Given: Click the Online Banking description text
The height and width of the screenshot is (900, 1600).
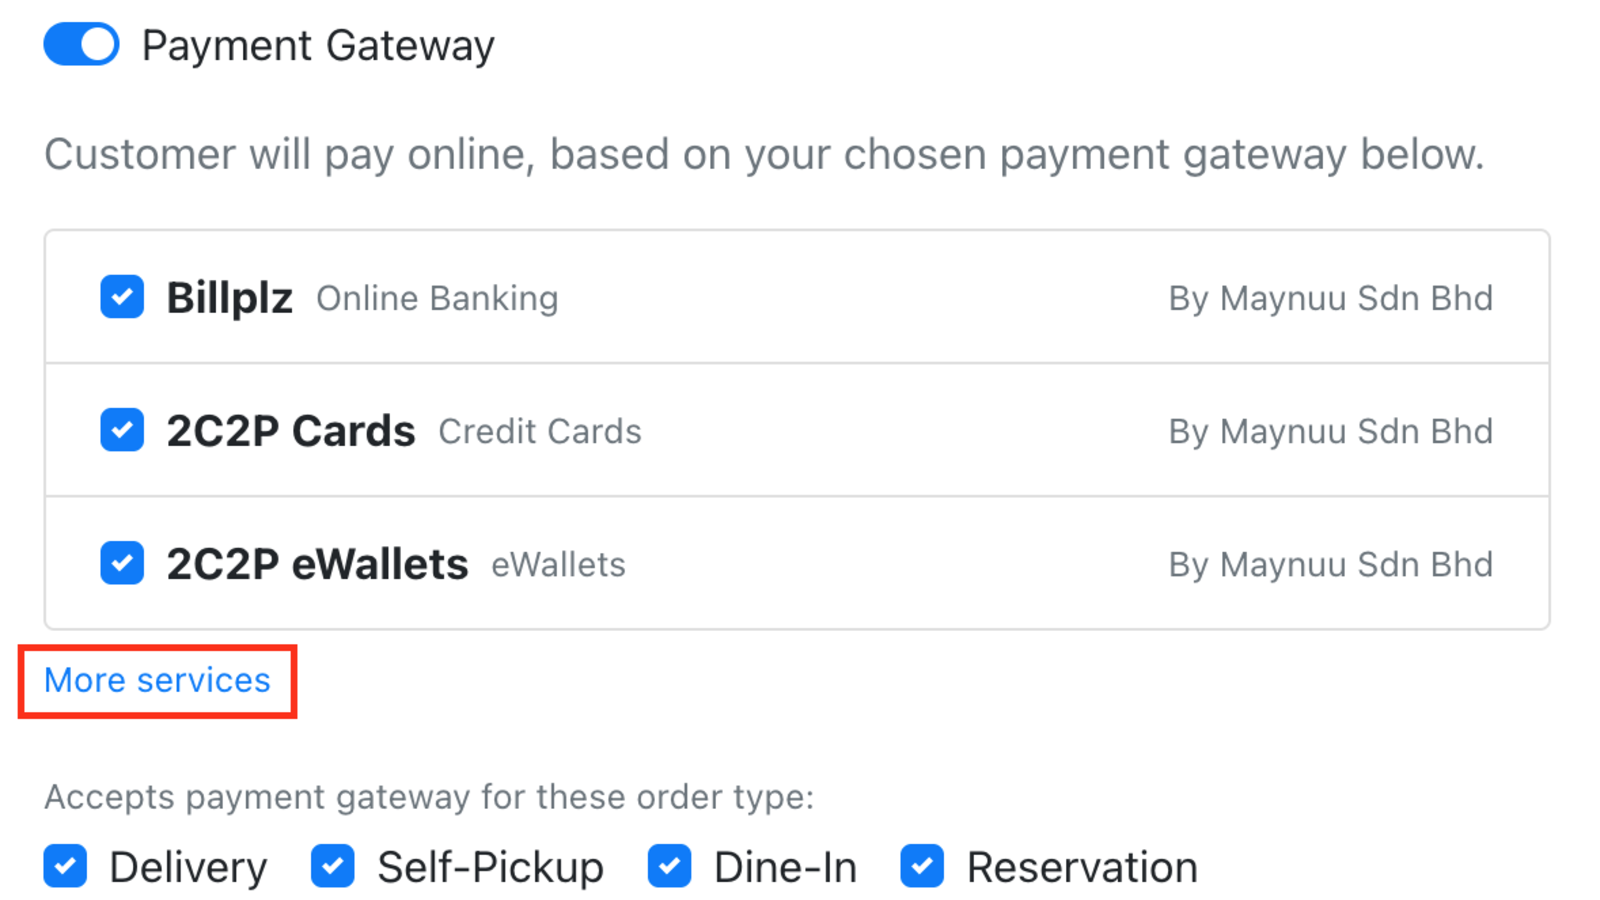Looking at the screenshot, I should [437, 299].
